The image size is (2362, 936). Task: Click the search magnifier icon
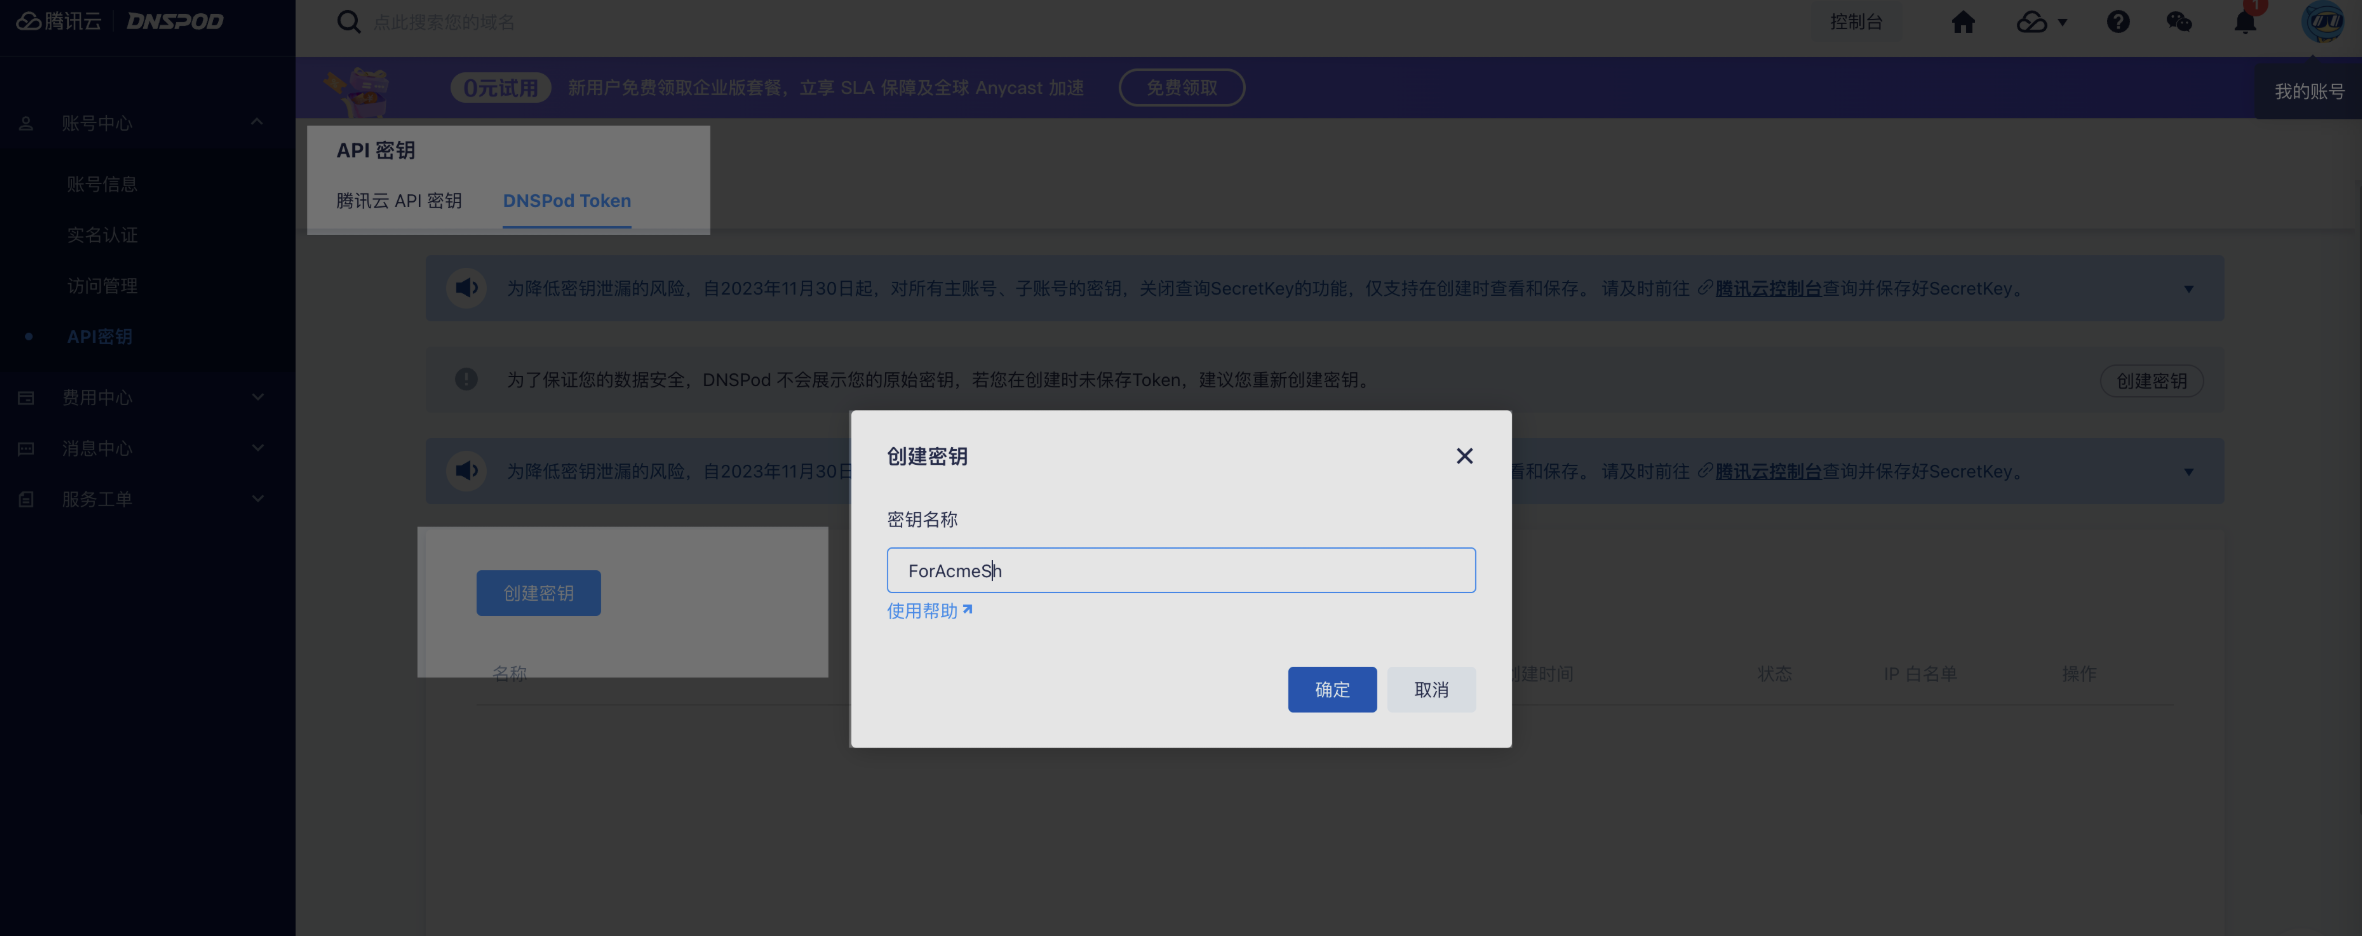(348, 22)
